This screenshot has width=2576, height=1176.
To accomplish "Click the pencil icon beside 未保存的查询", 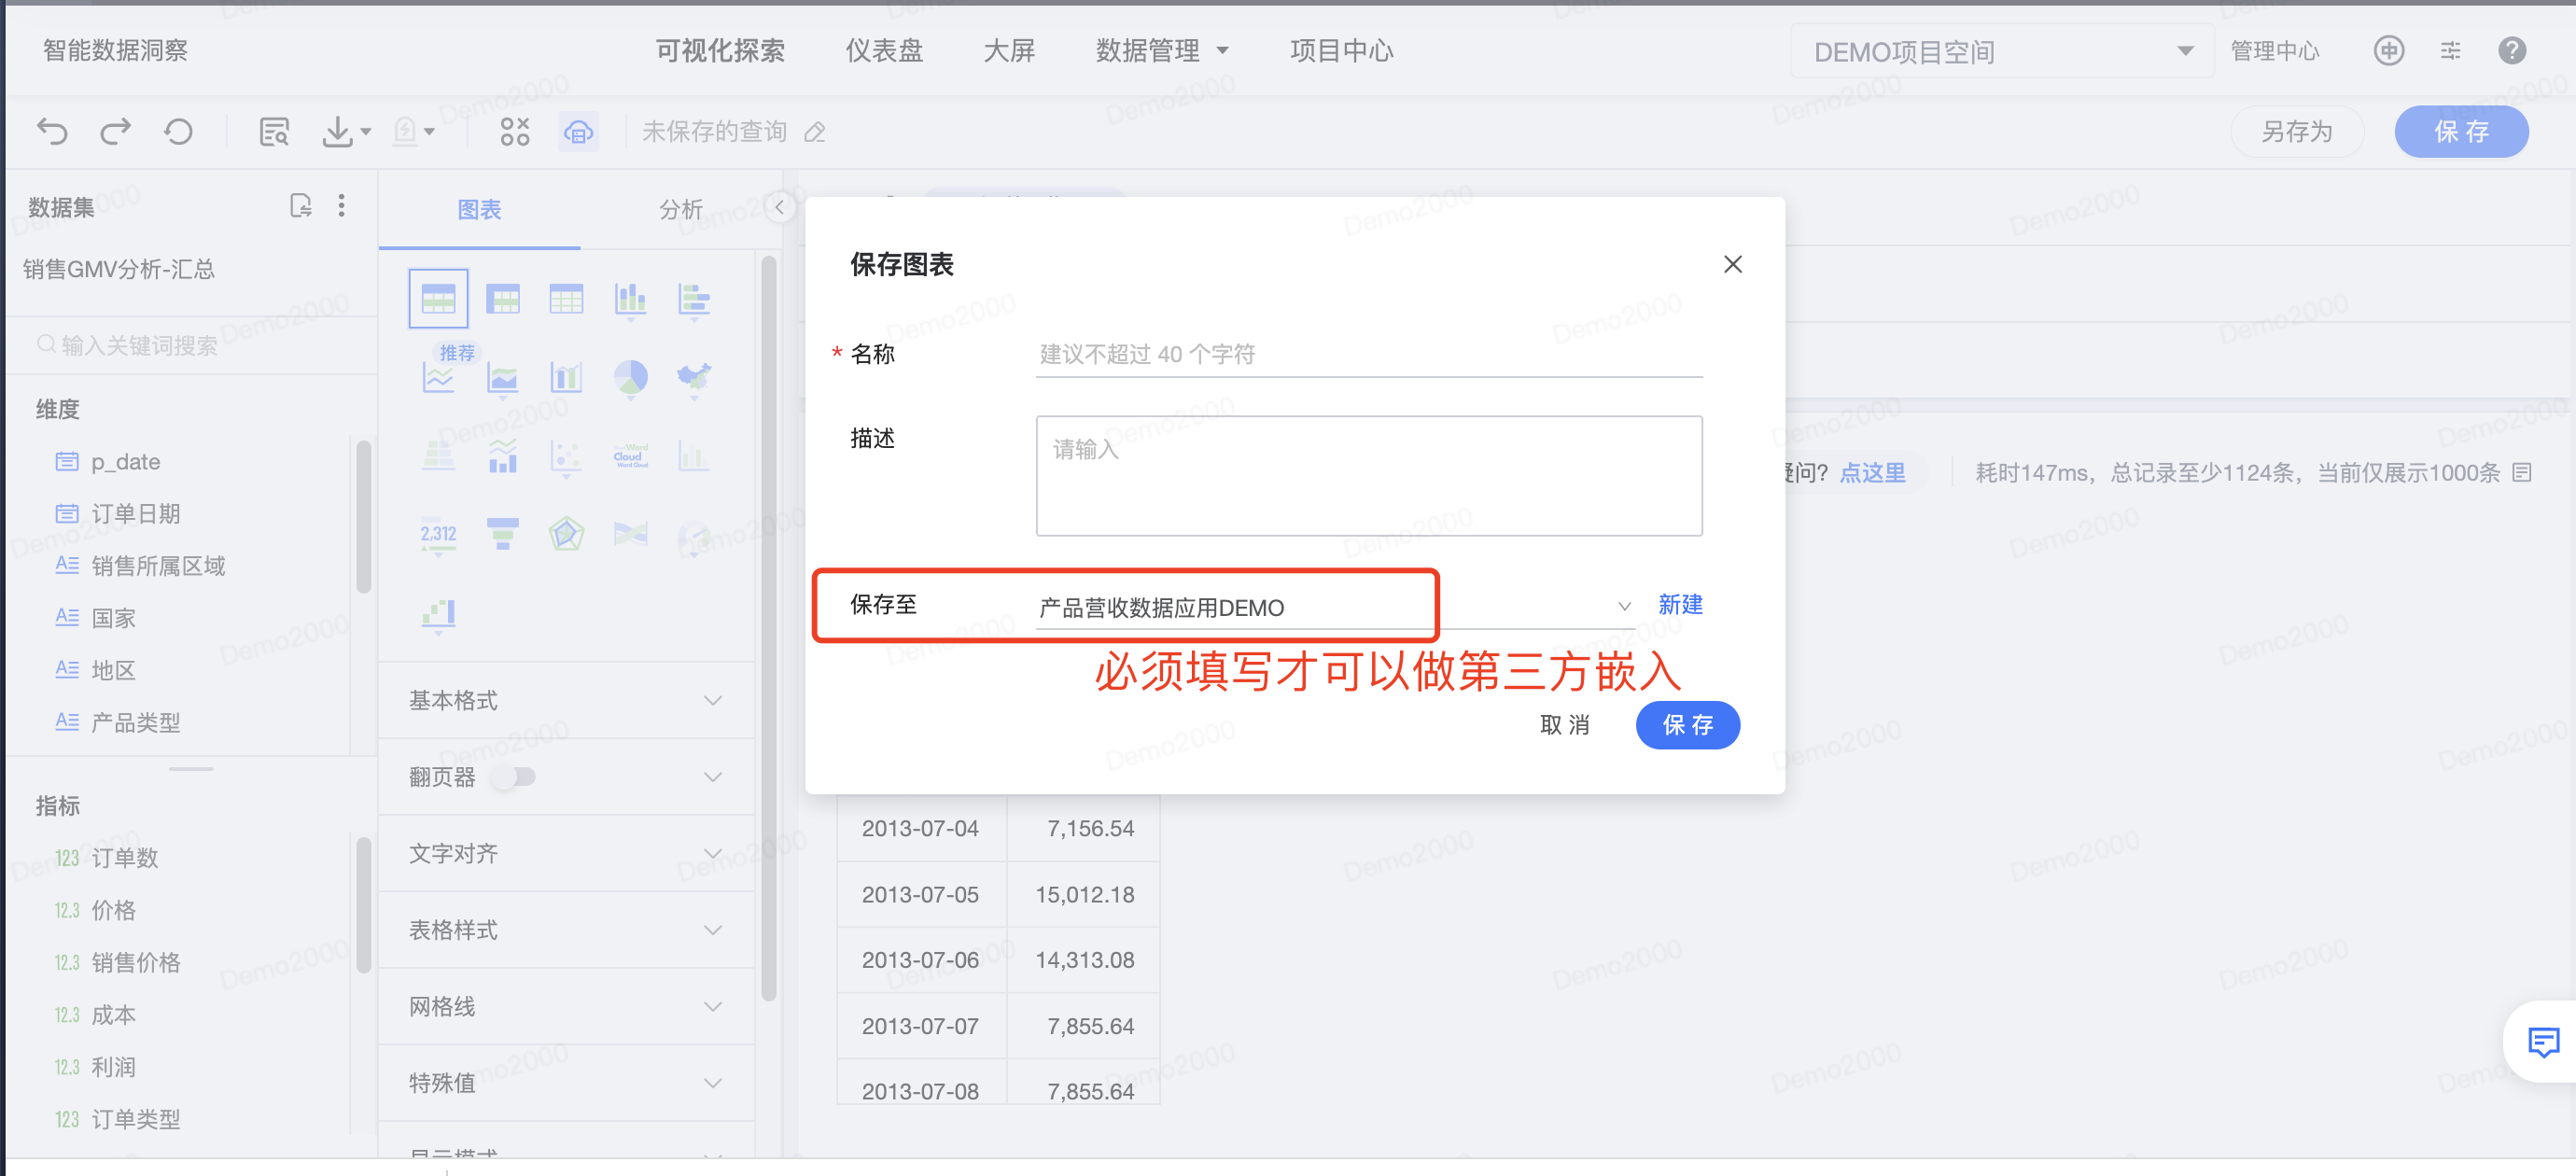I will (815, 132).
